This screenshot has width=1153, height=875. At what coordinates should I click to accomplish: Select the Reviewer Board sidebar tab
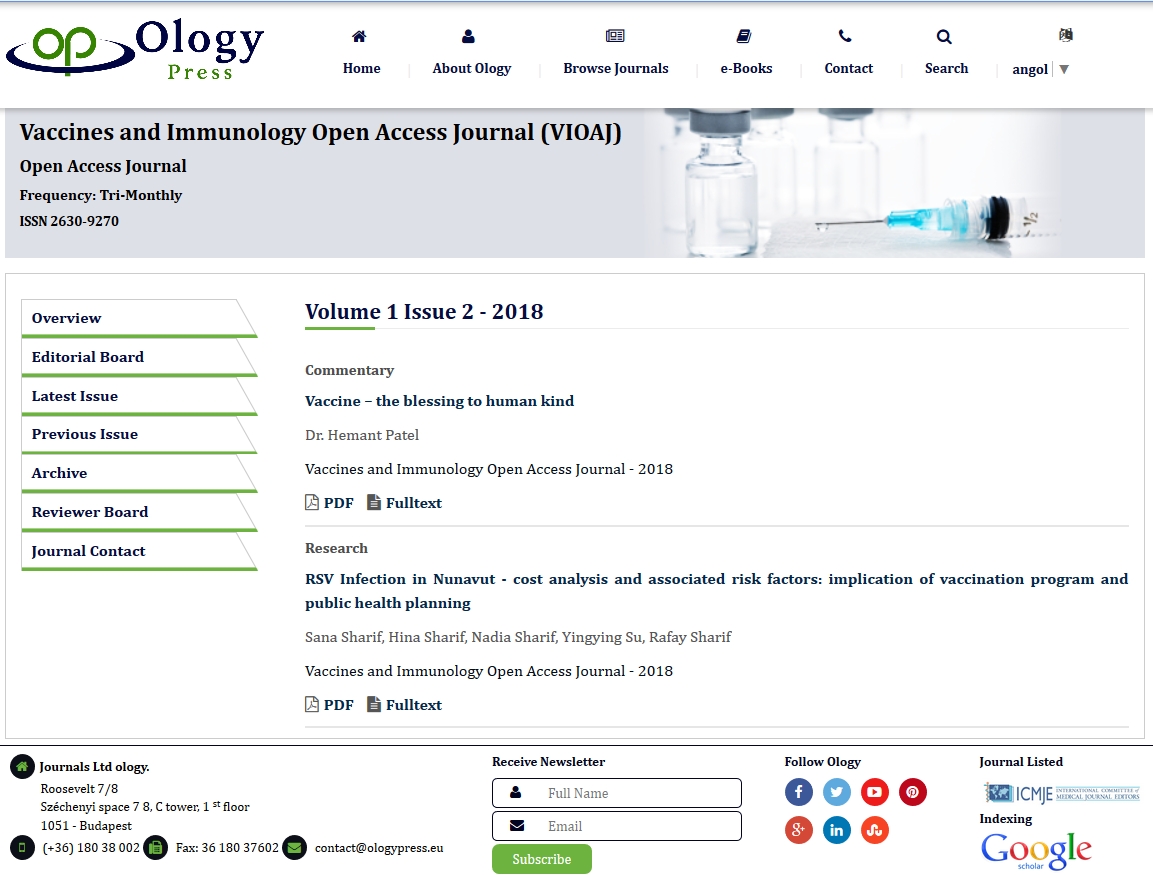pos(139,512)
